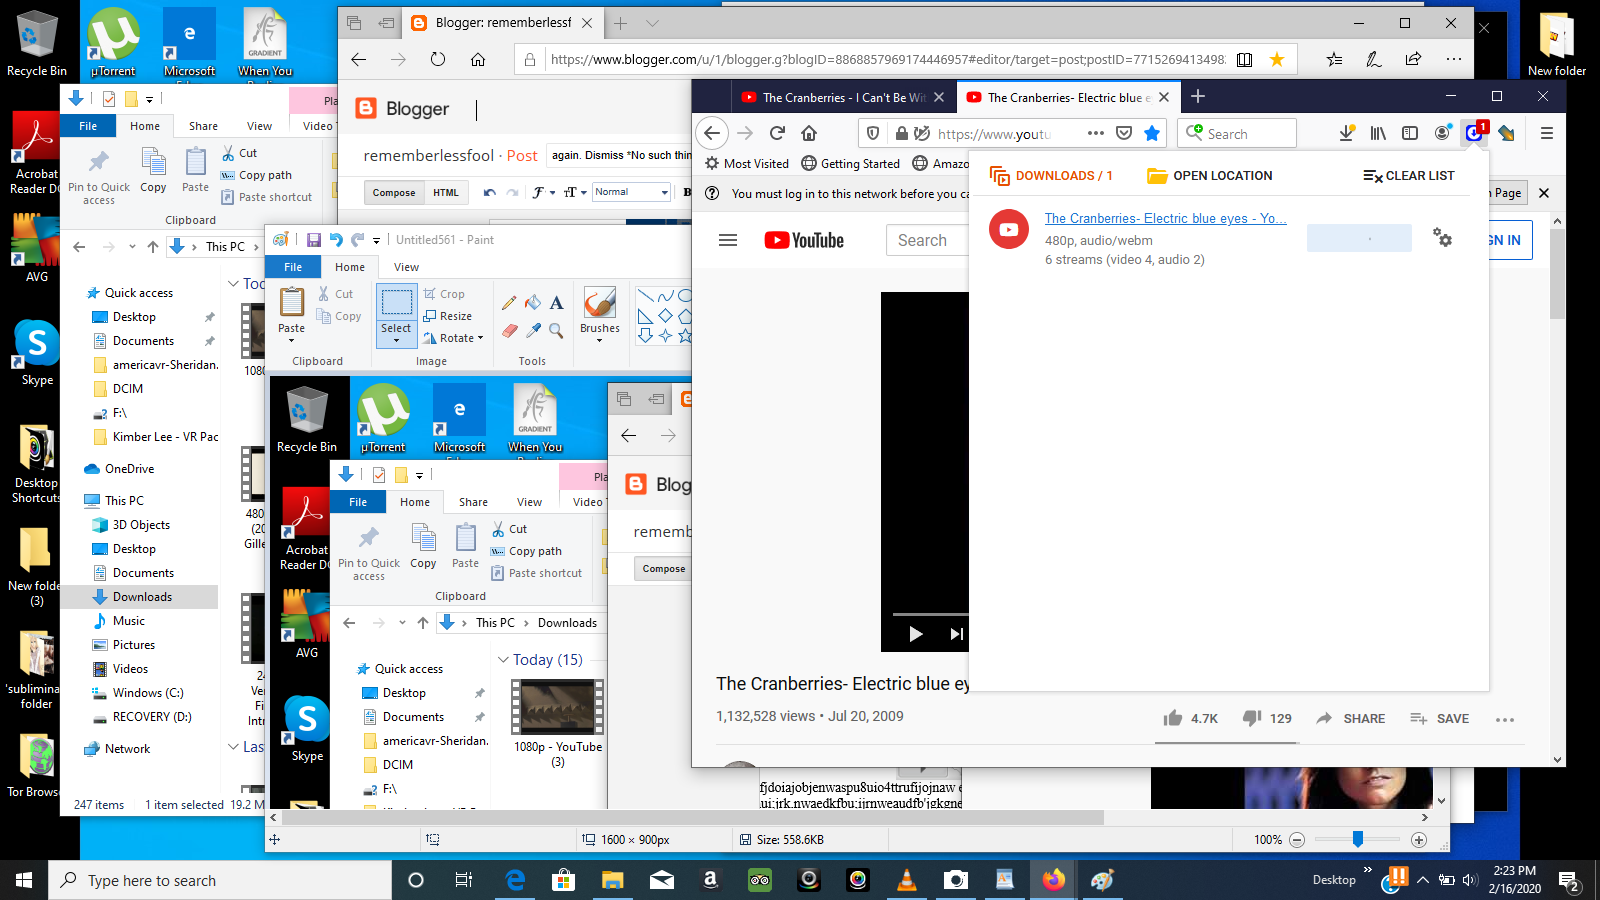Open Paint Brushes dropdown
This screenshot has width=1600, height=900.
tap(600, 341)
